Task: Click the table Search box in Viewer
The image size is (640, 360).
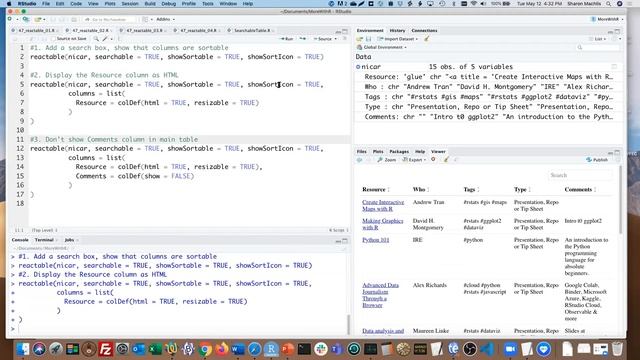Action: coord(580,175)
